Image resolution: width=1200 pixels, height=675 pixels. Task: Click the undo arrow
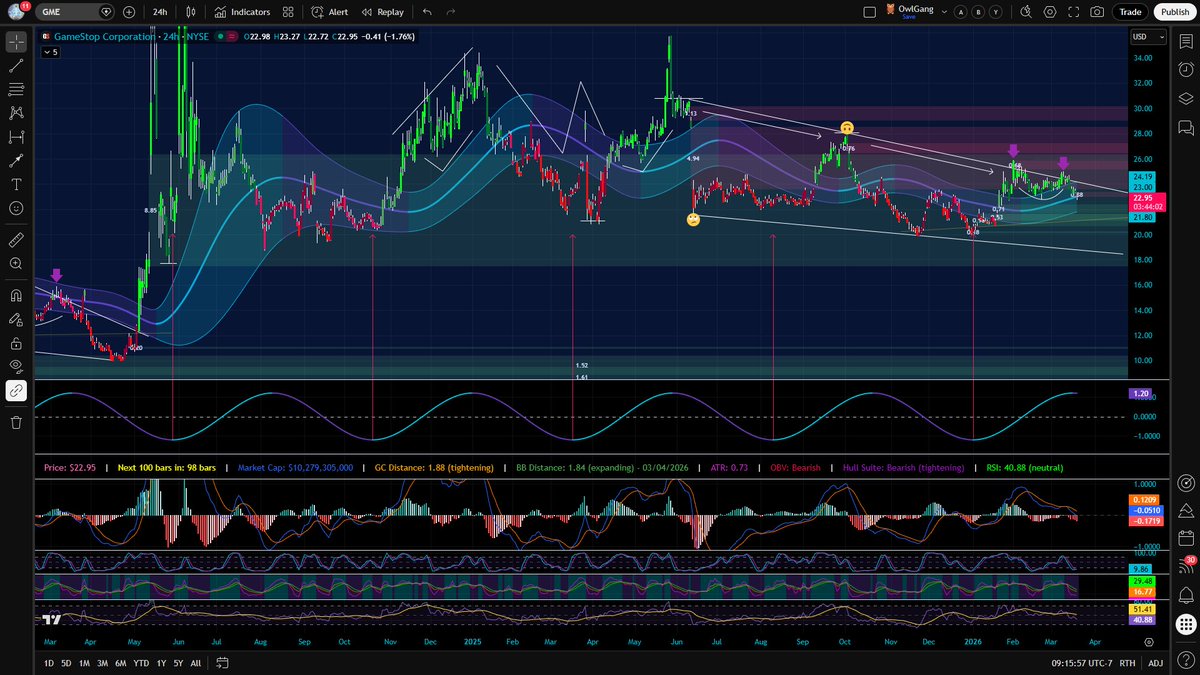(427, 12)
